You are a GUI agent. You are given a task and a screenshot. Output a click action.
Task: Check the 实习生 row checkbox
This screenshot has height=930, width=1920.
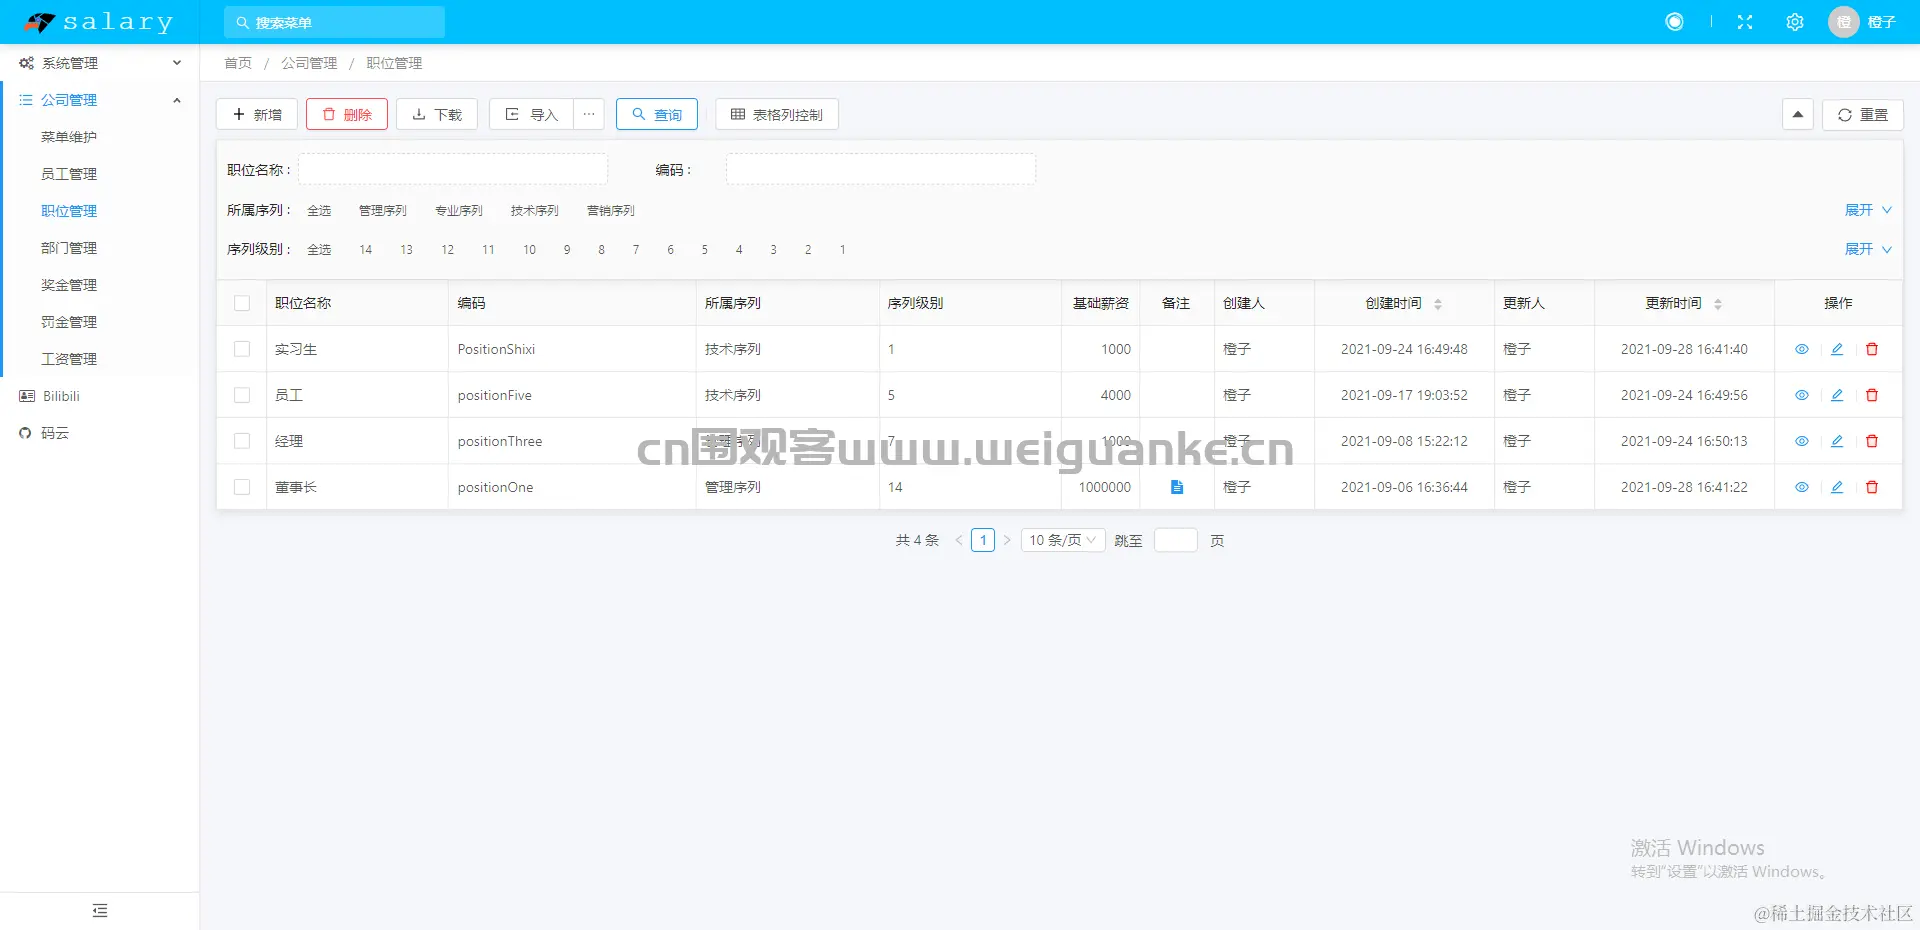242,349
